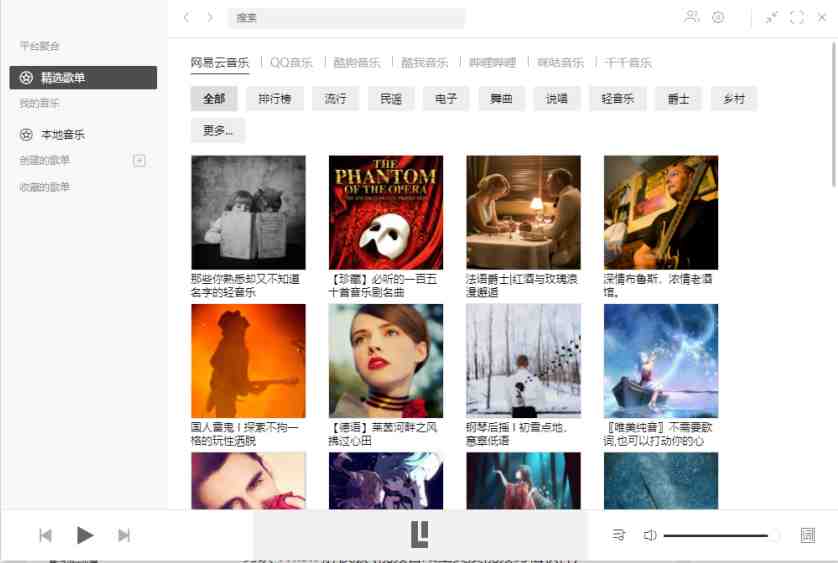Viewport: 838px width, 563px height.
Task: Switch to 千千音乐 tab
Action: tap(628, 63)
